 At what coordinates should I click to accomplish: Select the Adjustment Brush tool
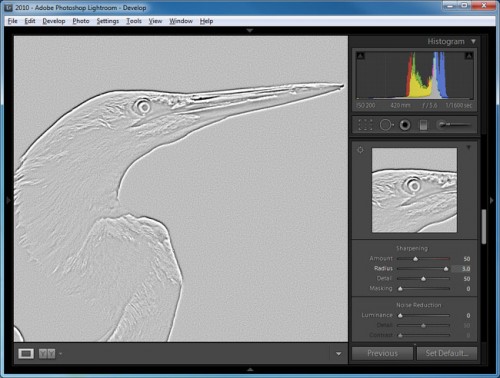[x=454, y=125]
